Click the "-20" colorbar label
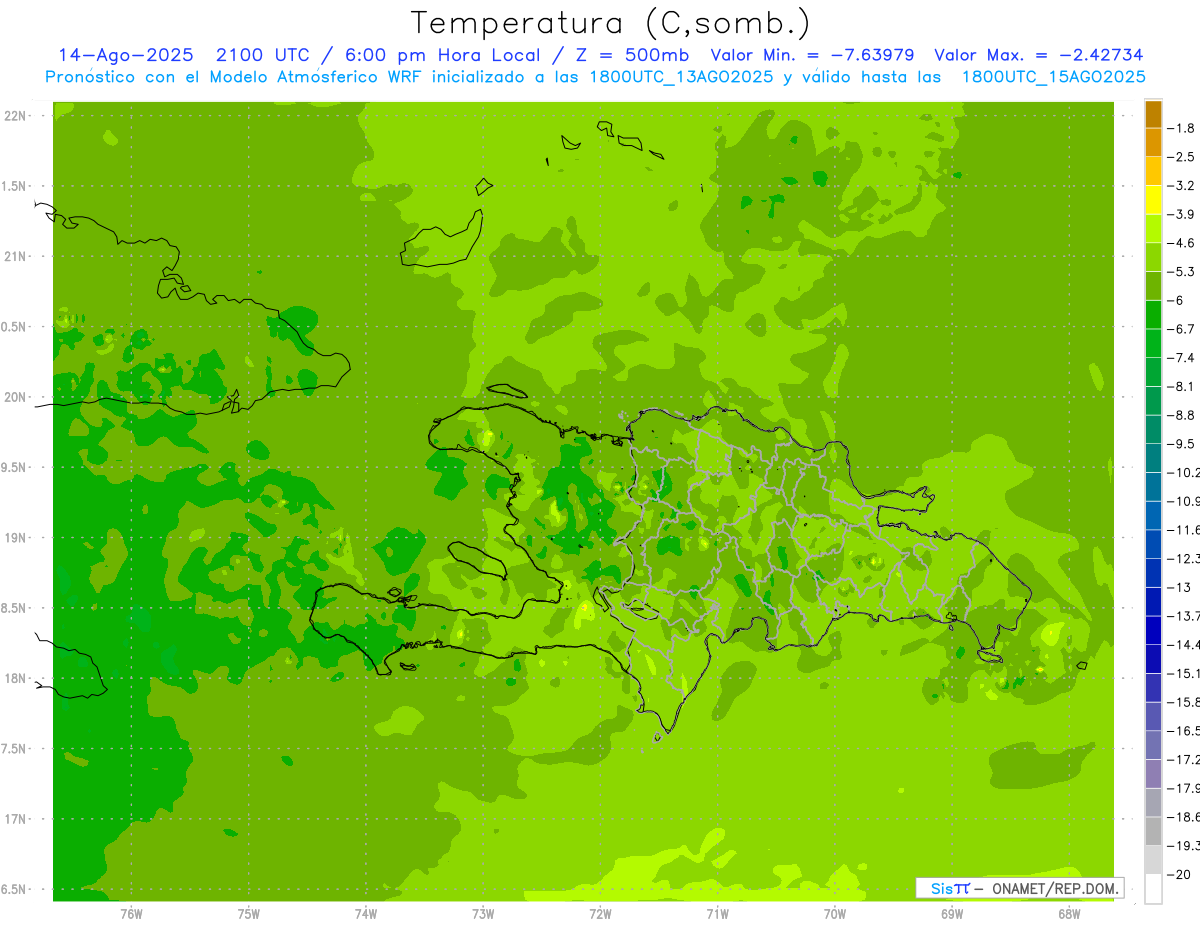The width and height of the screenshot is (1200, 927). 1180,874
